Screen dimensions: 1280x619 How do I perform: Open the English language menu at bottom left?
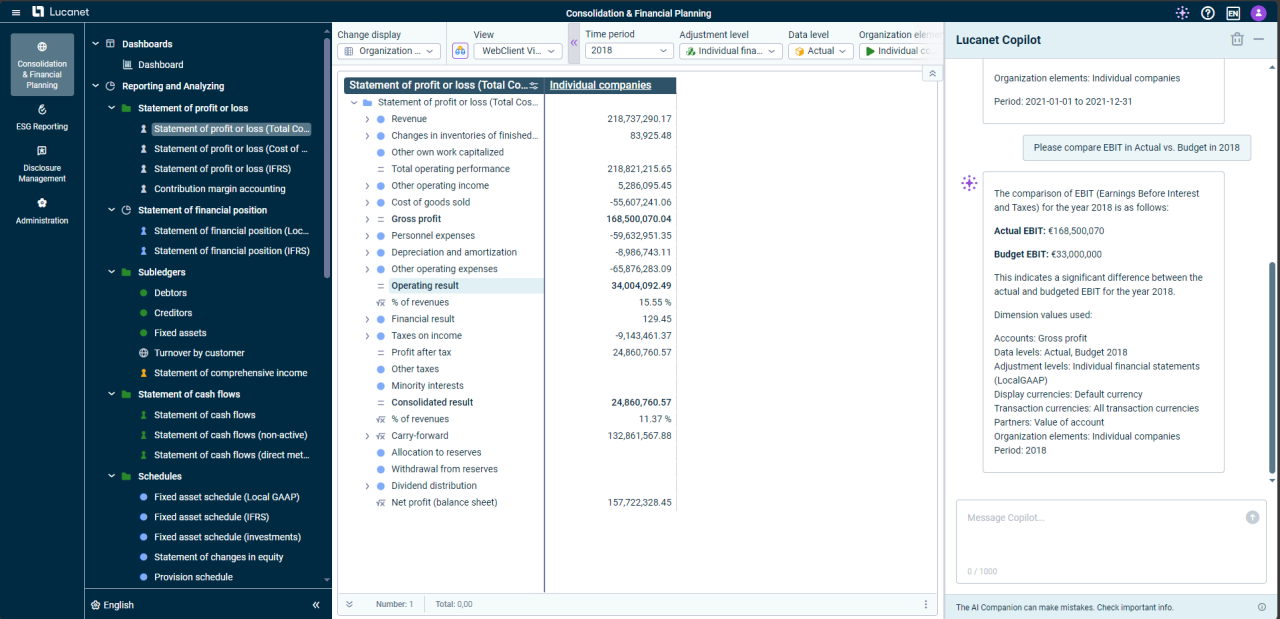110,604
